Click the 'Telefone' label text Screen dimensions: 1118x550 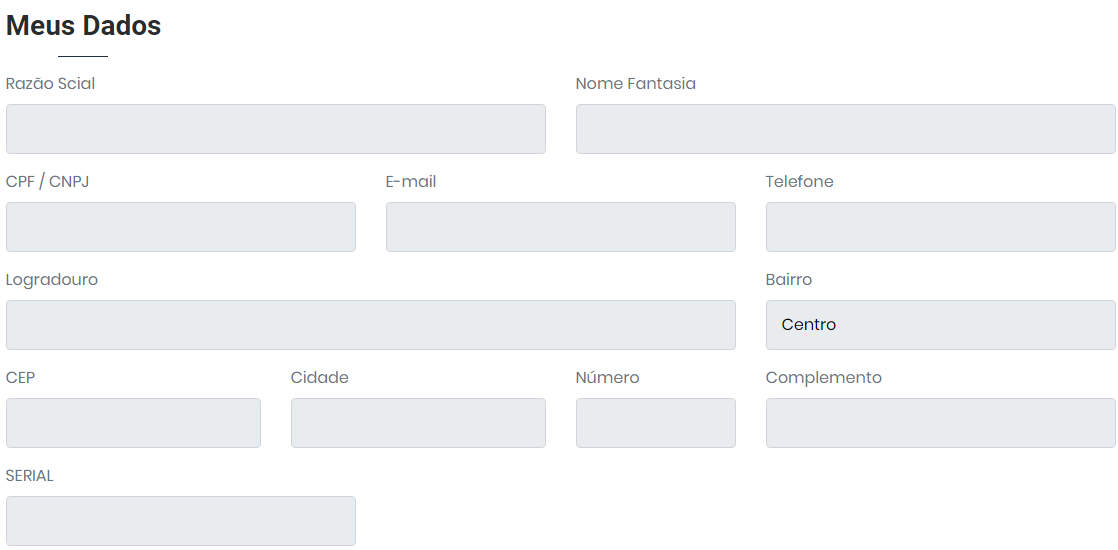(799, 182)
